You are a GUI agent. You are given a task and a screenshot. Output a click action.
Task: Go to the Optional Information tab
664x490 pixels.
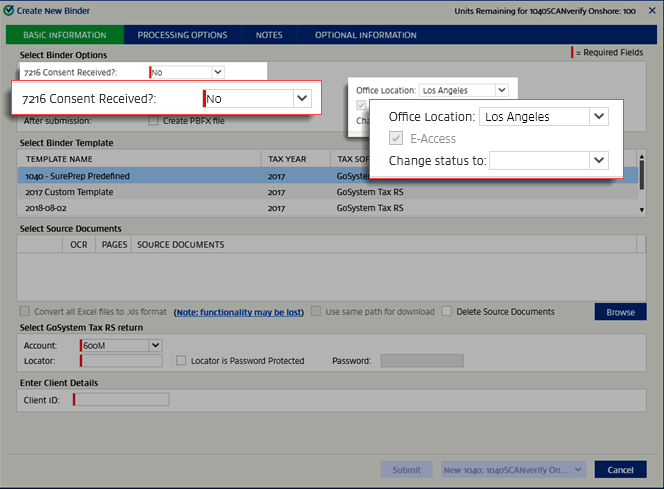[x=365, y=35]
